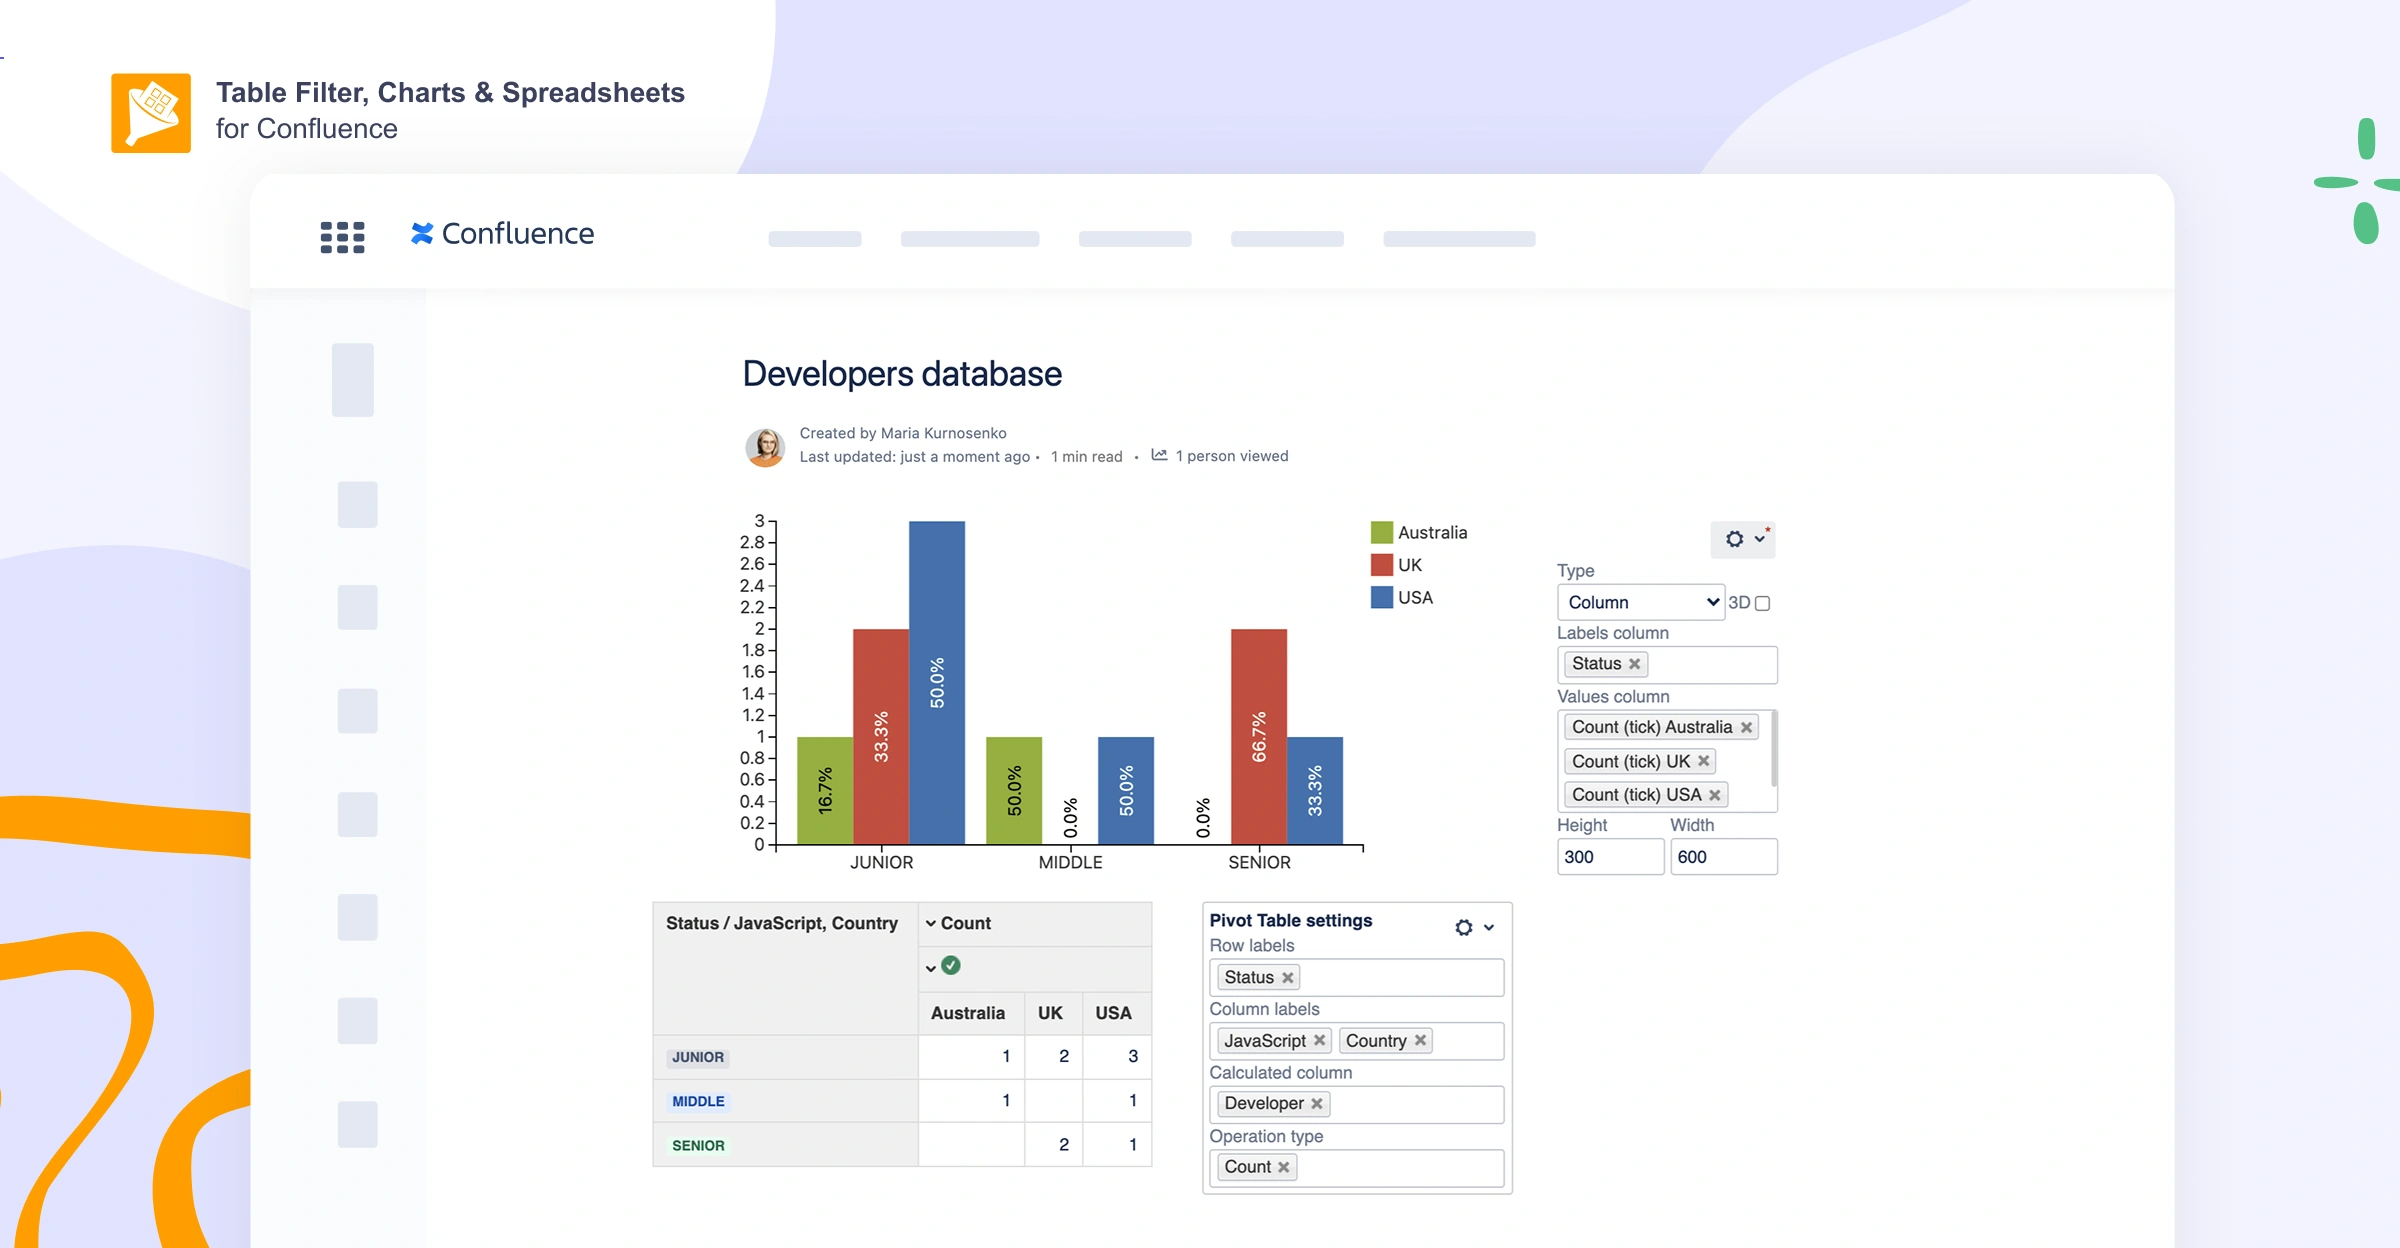This screenshot has width=2400, height=1248.
Task: Expand the Pivot Table settings chevron
Action: (x=1491, y=928)
